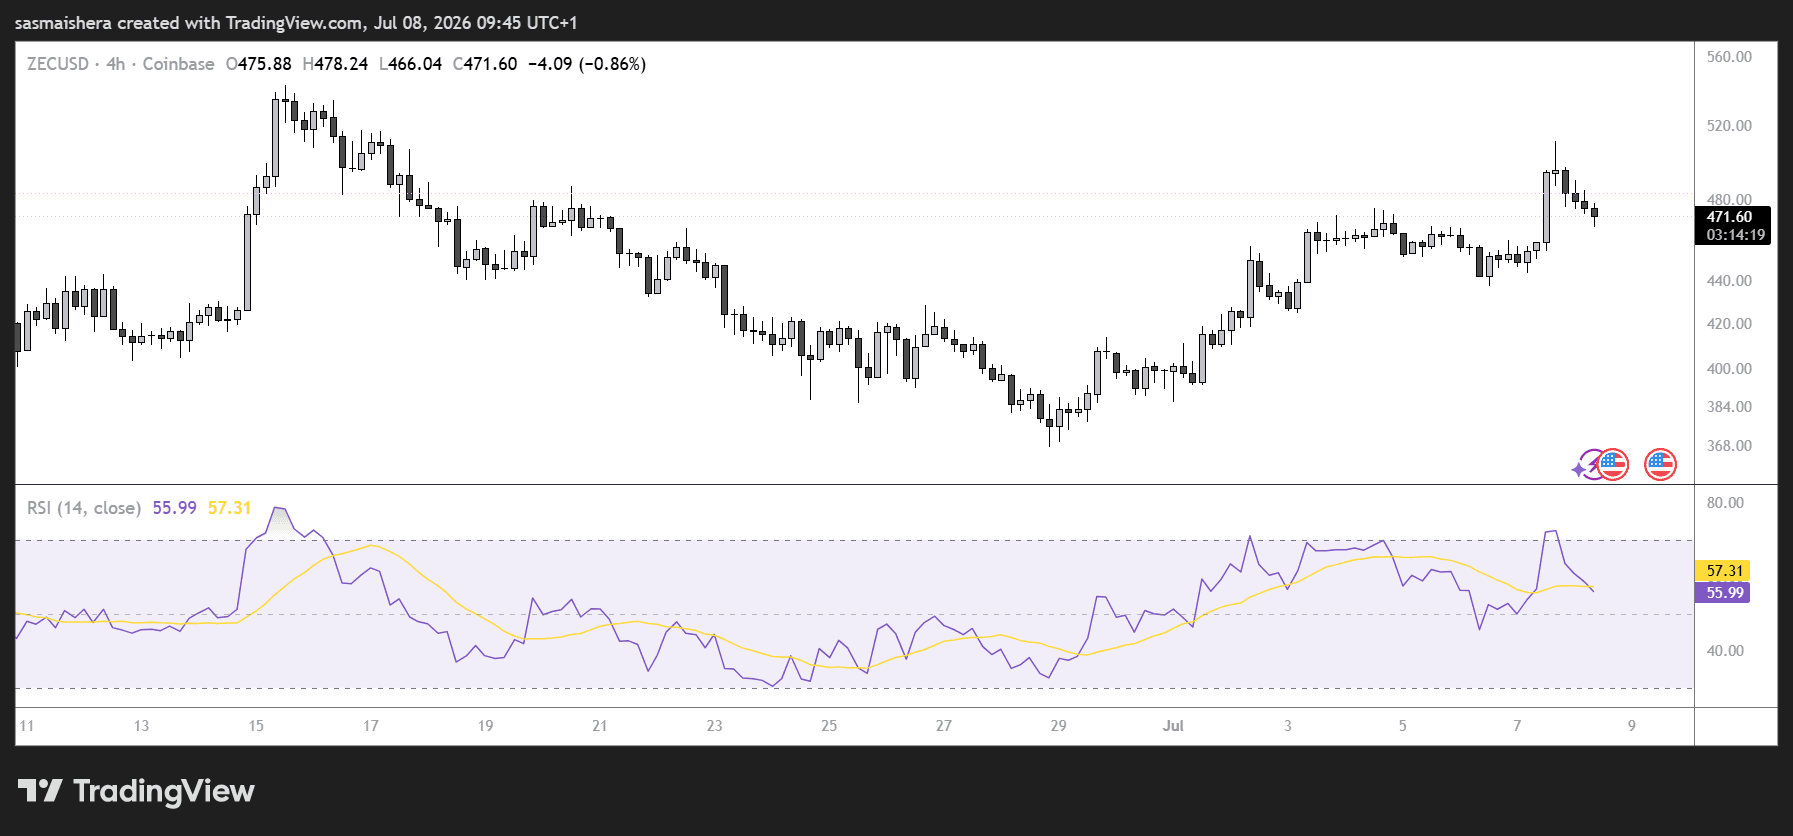The image size is (1793, 836).
Task: Click the purple RSI value 55.99 in legend
Action: (x=175, y=508)
